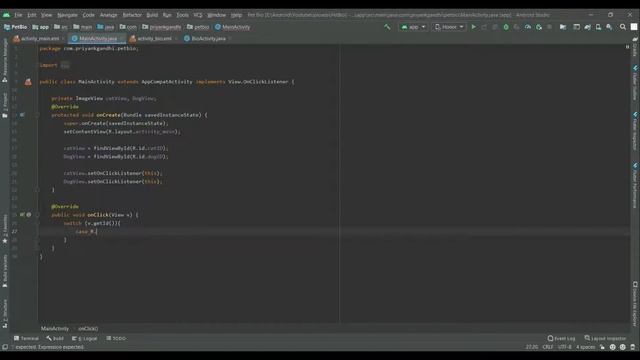Screen dimensions: 640x360
Task: Open Search Everywhere magnifier icon
Action: (623, 27)
